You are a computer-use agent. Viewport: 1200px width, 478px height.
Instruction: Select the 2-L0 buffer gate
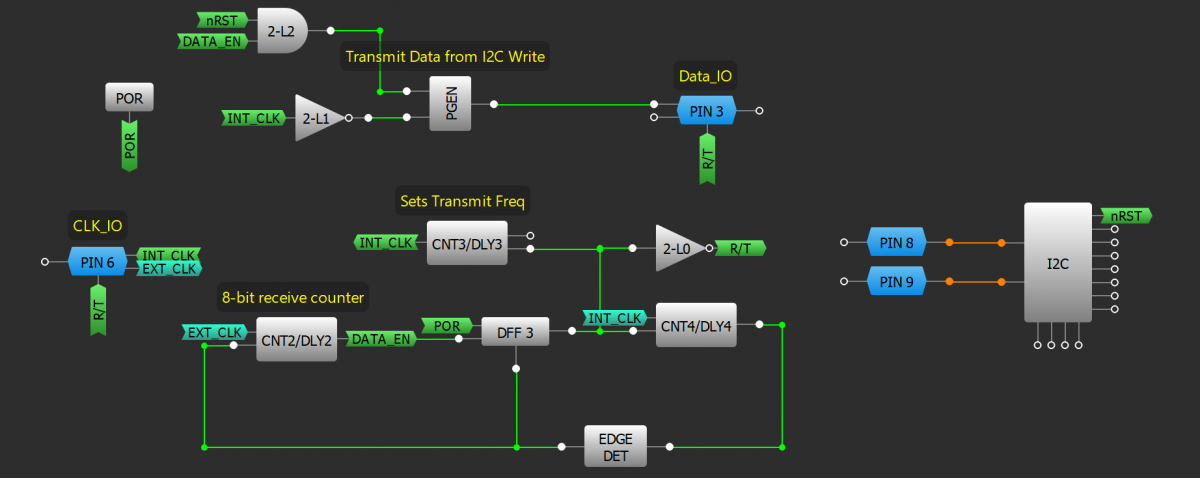(x=678, y=247)
